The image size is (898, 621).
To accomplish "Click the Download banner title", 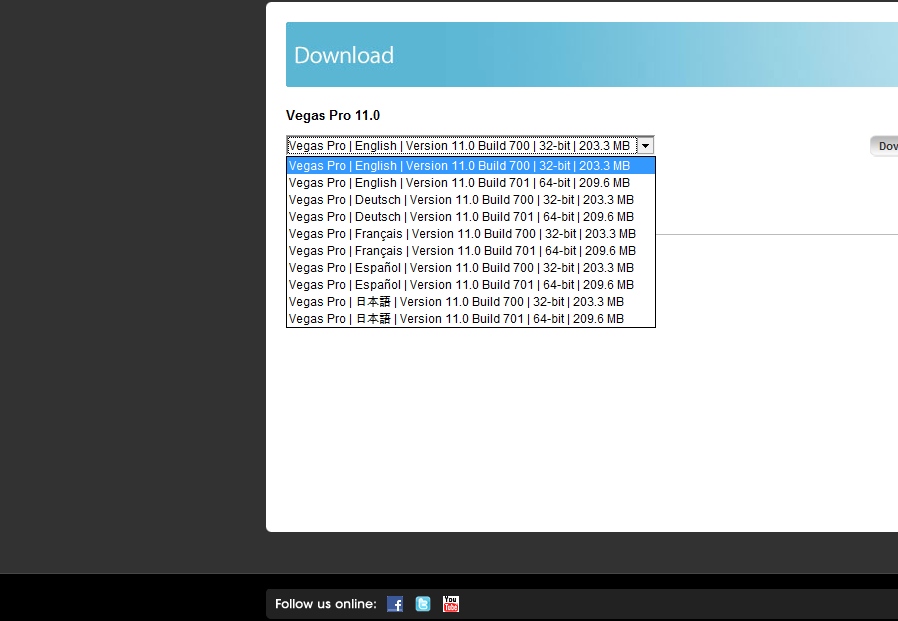I will pyautogui.click(x=344, y=55).
